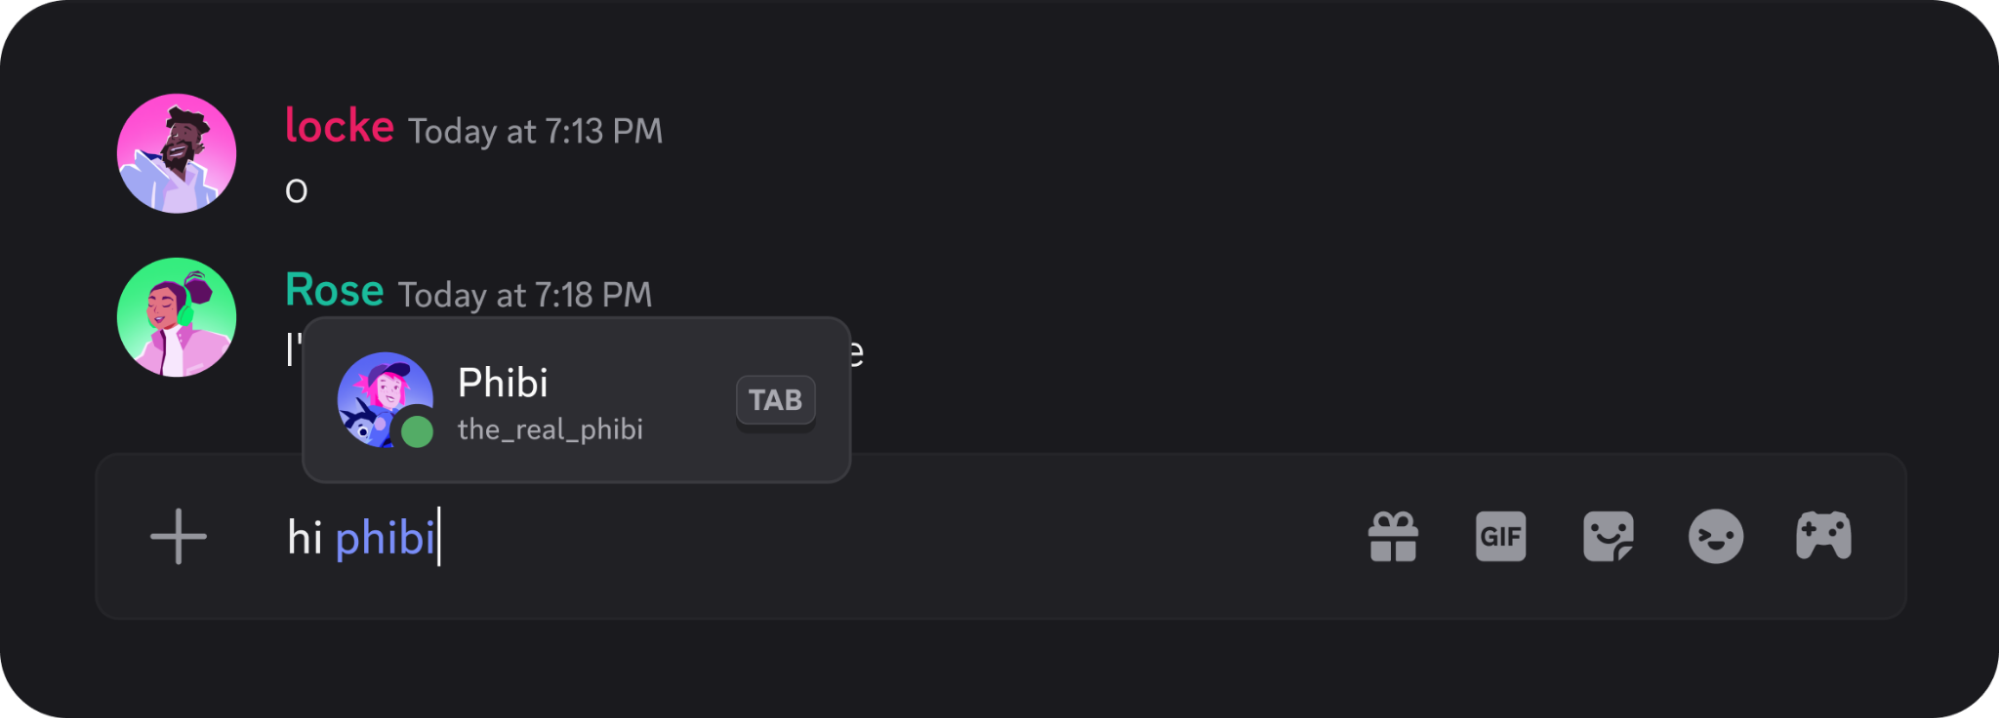Screen dimensions: 1999x719
Task: Click locke's message saying 'o'
Action: click(x=295, y=188)
